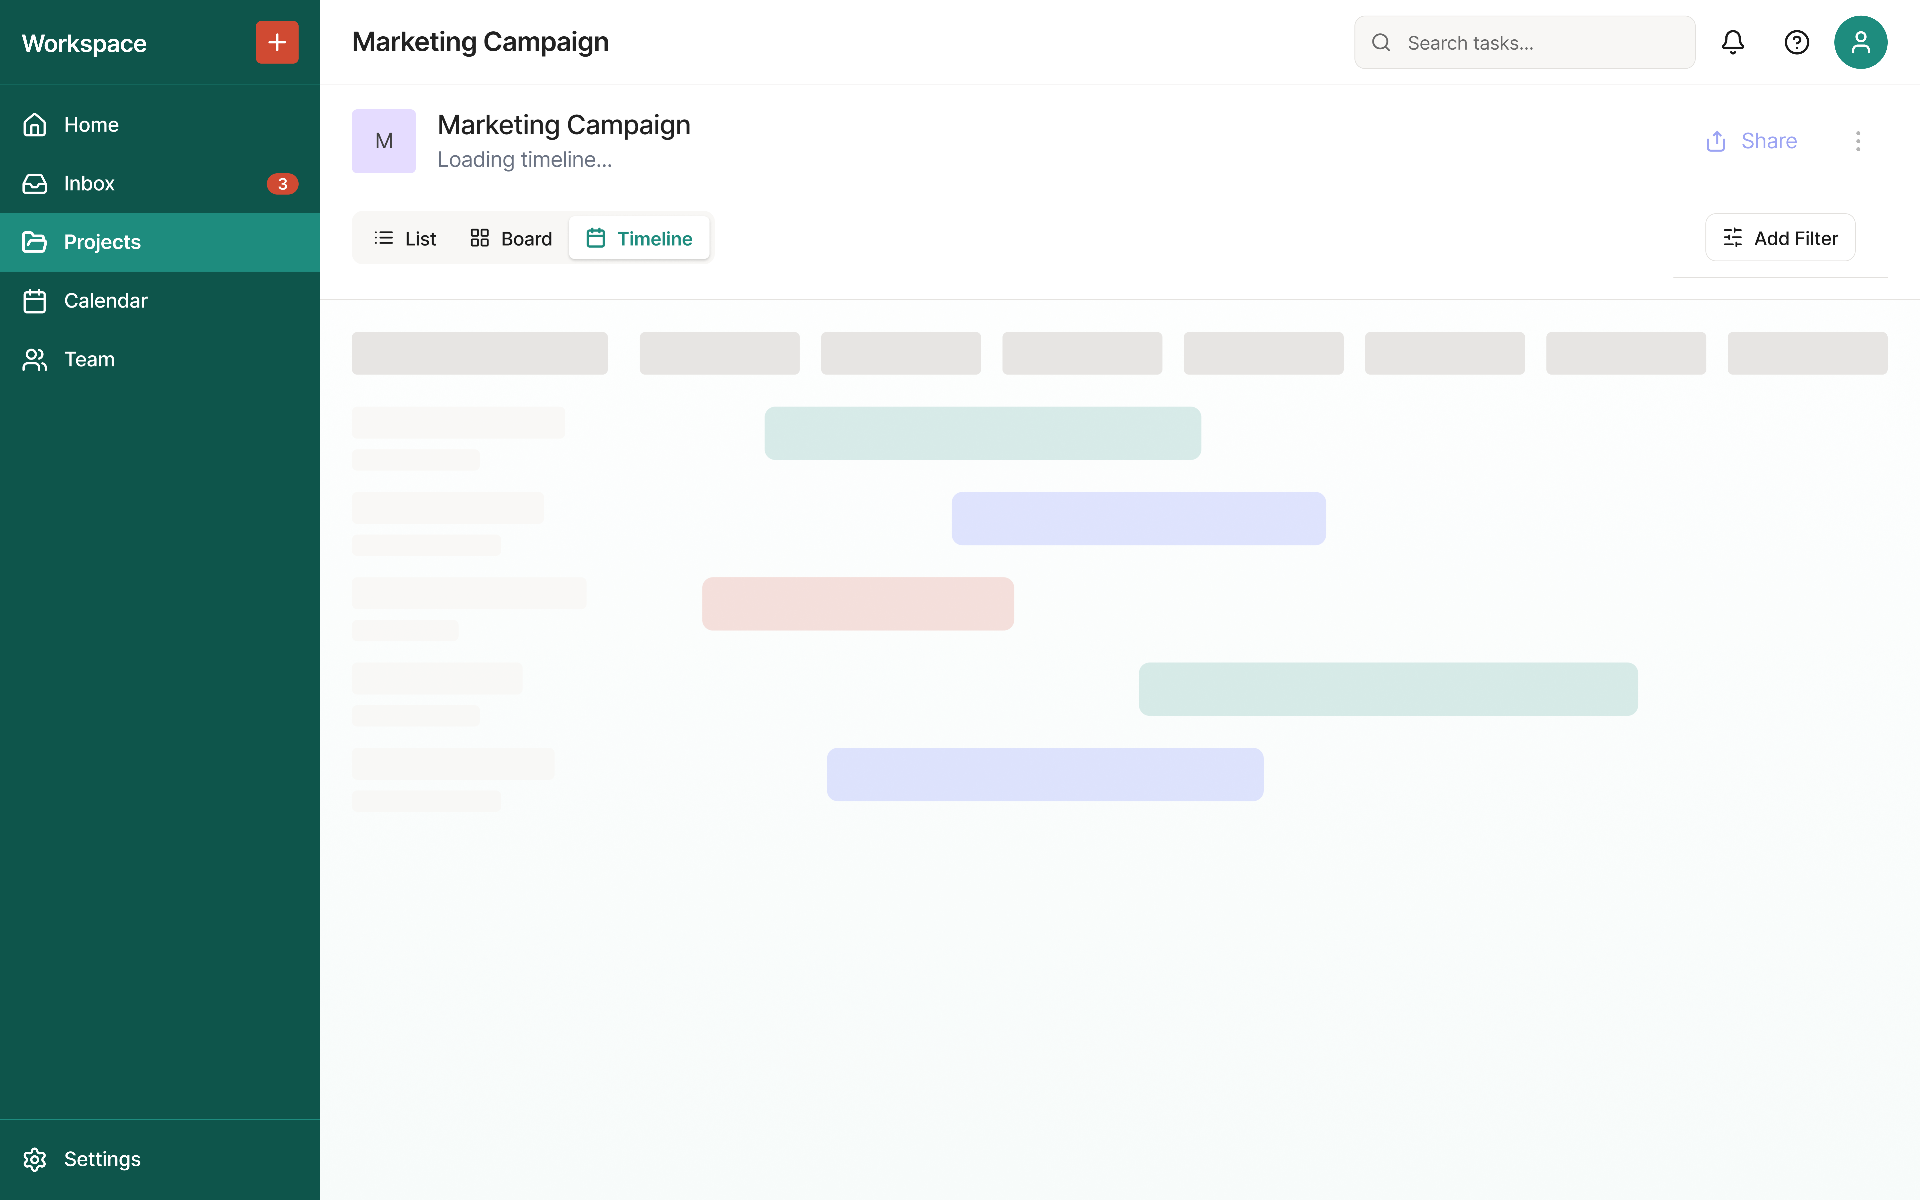Select Projects in the sidebar
This screenshot has width=1920, height=1200.
(x=160, y=242)
